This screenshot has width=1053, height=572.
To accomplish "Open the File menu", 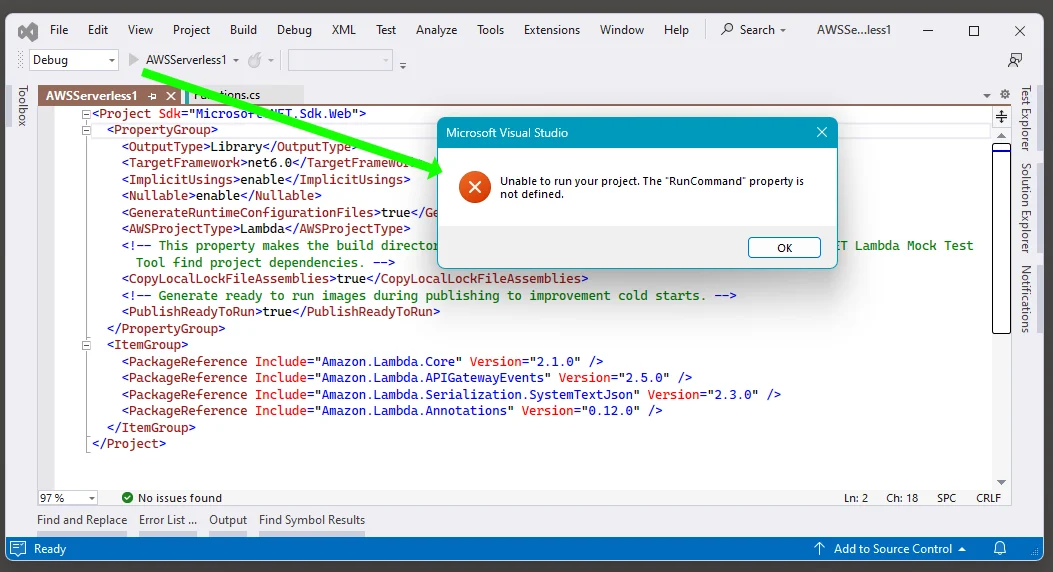I will click(59, 30).
